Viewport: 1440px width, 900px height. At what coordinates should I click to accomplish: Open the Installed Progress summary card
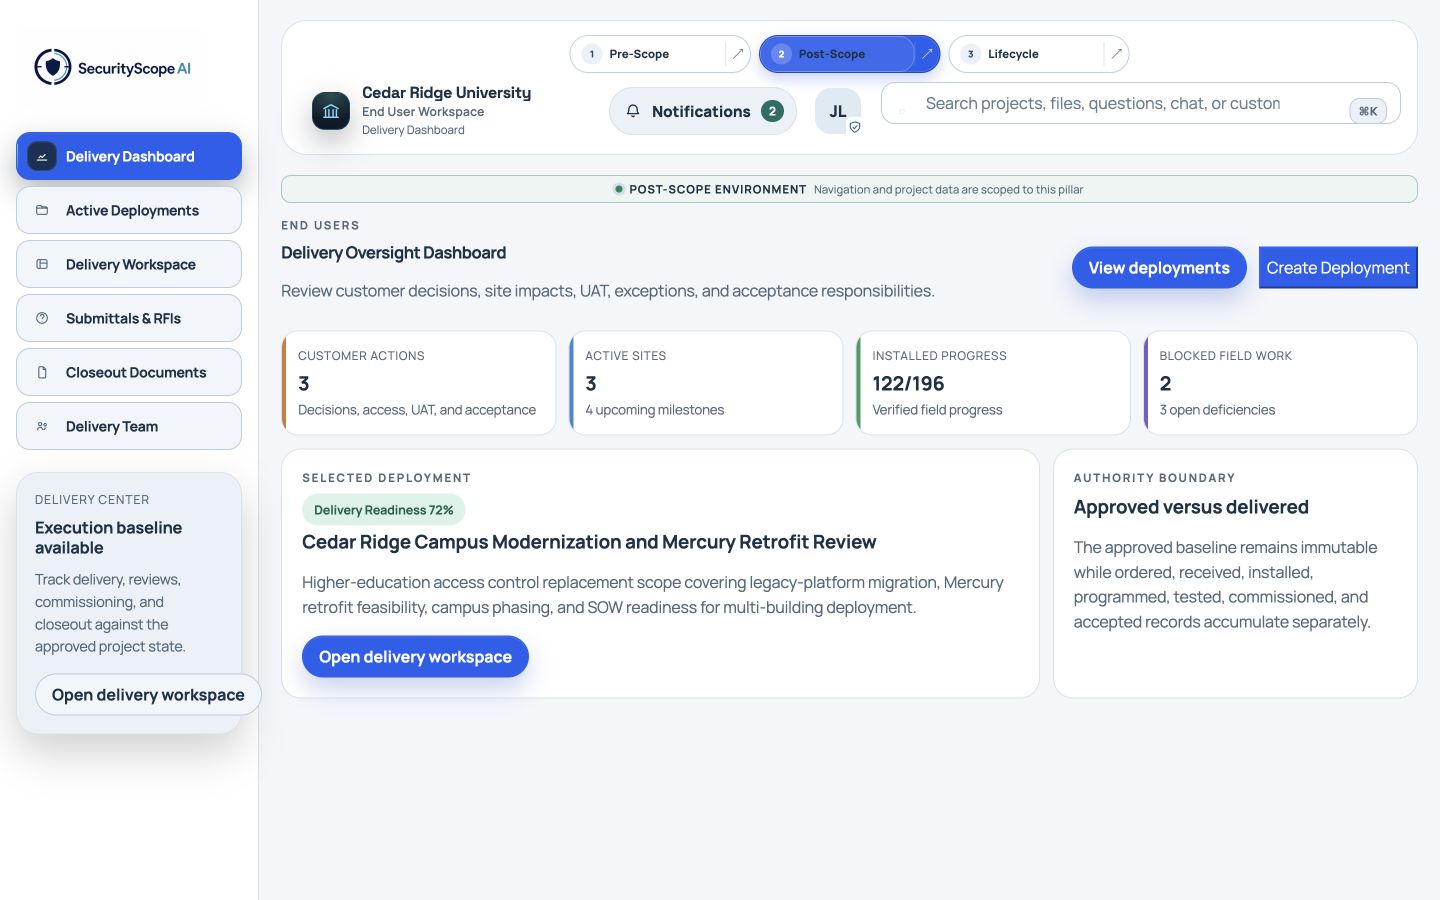coord(993,383)
